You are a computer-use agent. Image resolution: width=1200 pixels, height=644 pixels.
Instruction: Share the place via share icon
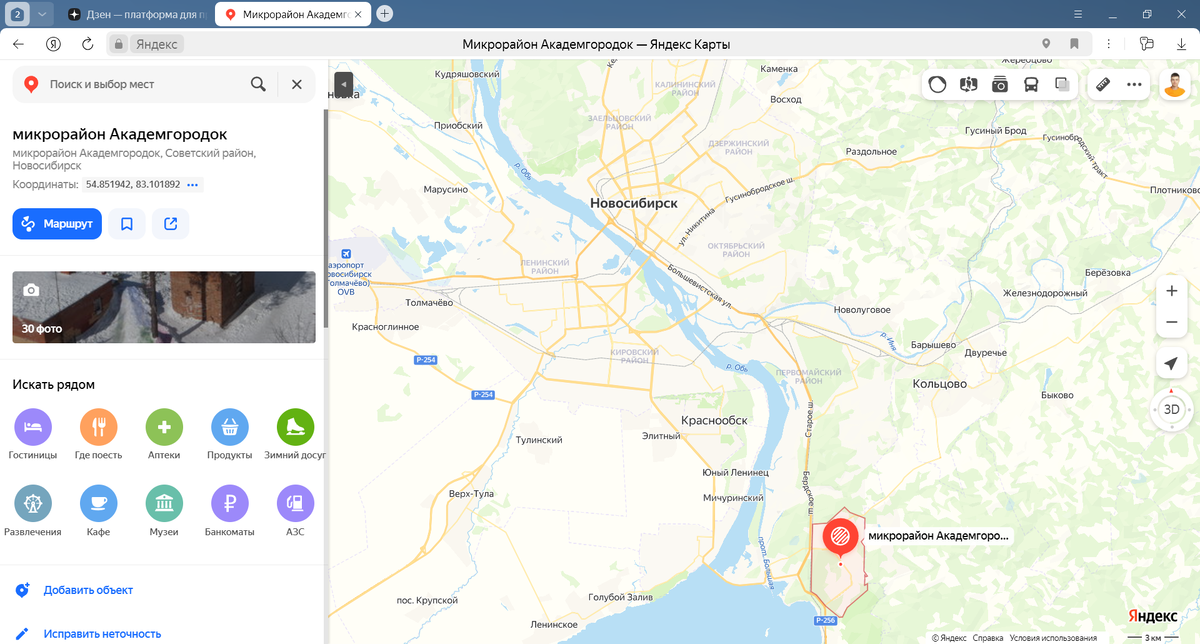click(171, 224)
